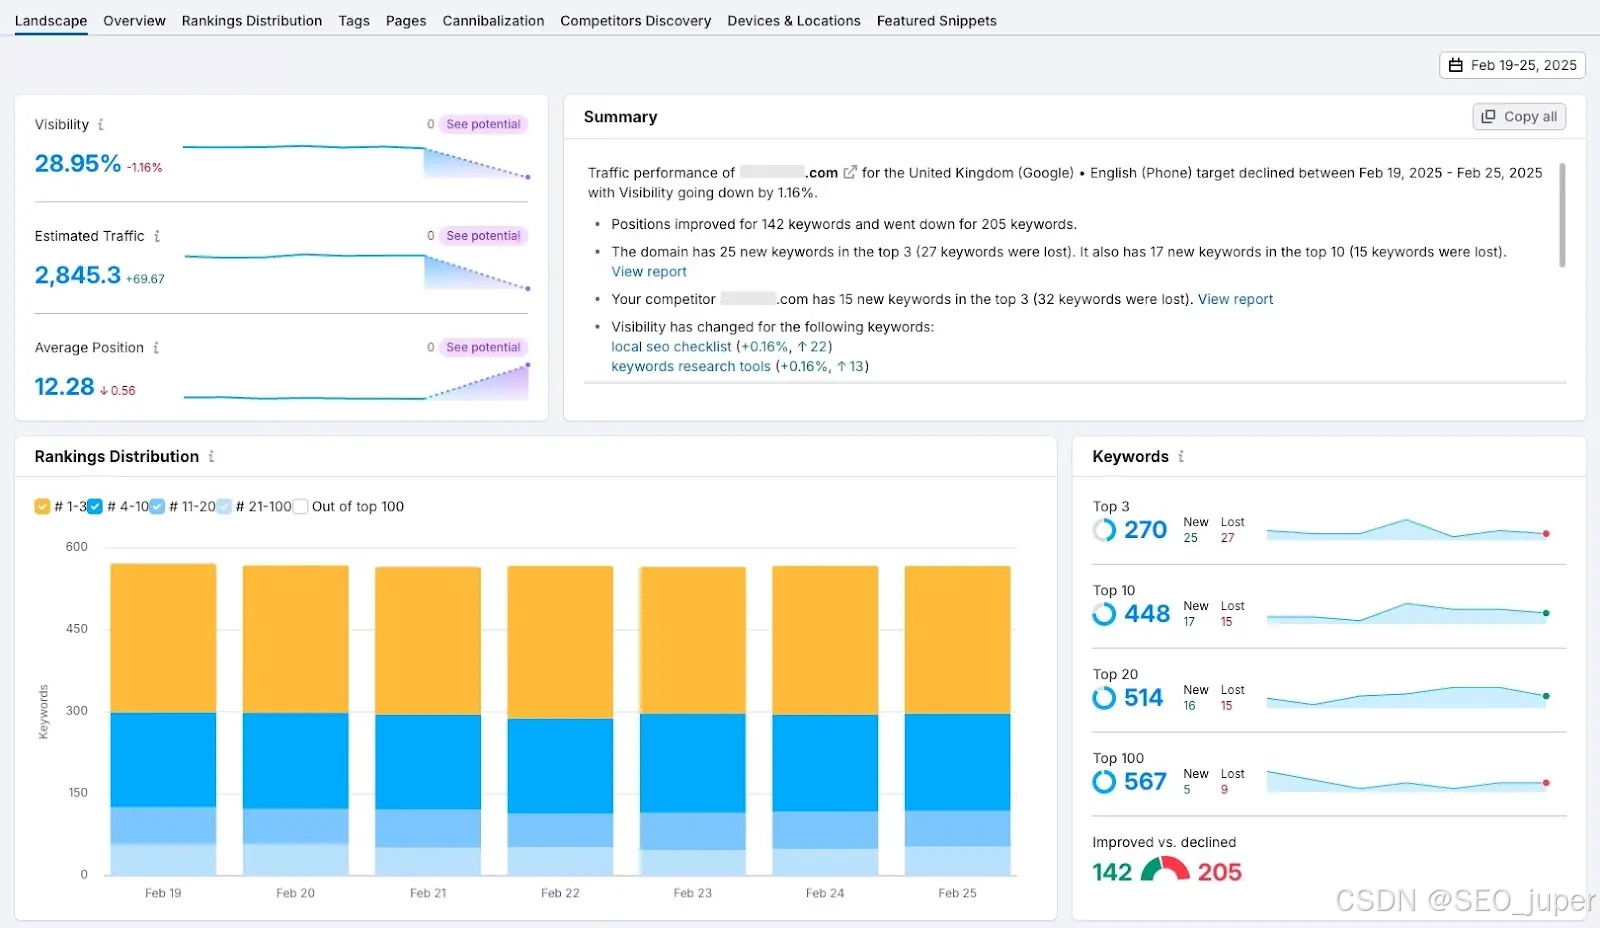Viewport: 1600px width, 928px height.
Task: Click the Feb 25 orange bar segment
Action: click(x=957, y=640)
